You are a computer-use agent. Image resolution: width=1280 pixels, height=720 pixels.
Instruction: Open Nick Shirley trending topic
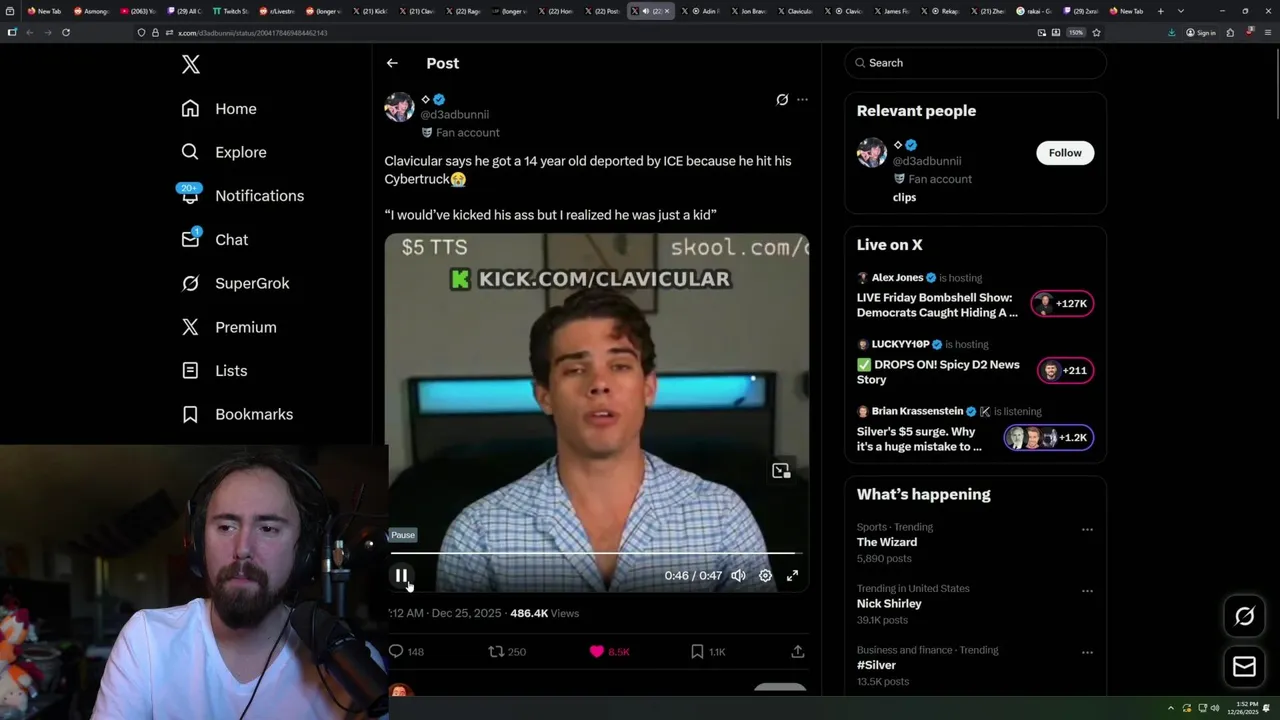[x=889, y=604]
